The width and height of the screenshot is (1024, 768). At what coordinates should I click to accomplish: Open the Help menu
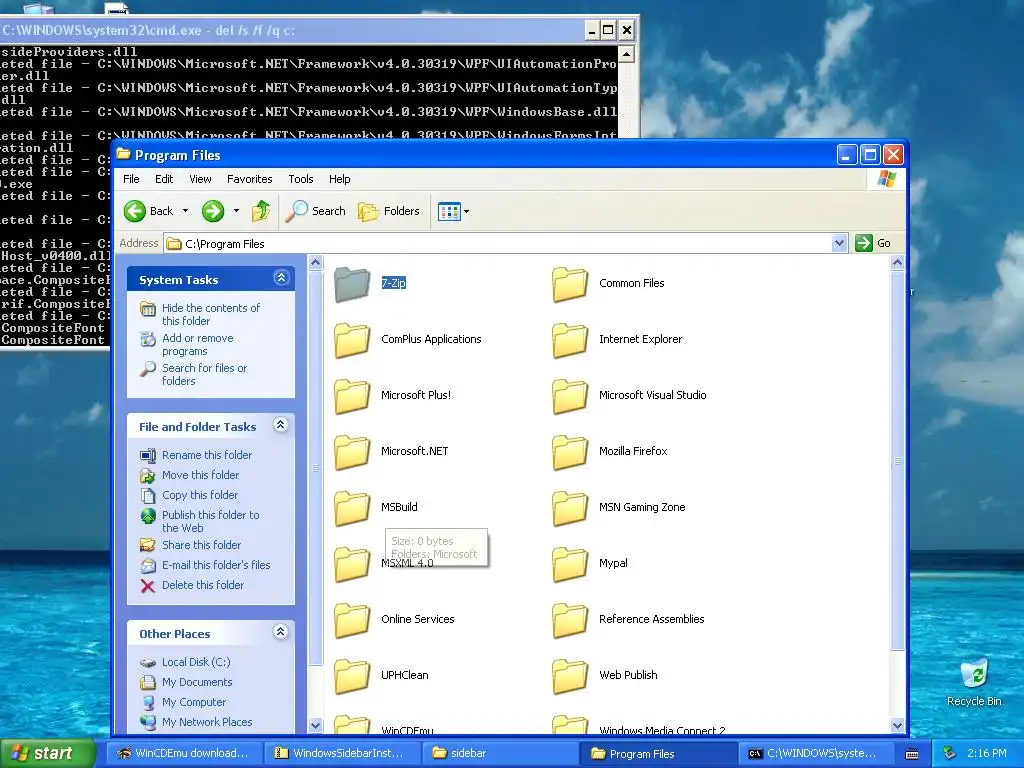pyautogui.click(x=340, y=179)
